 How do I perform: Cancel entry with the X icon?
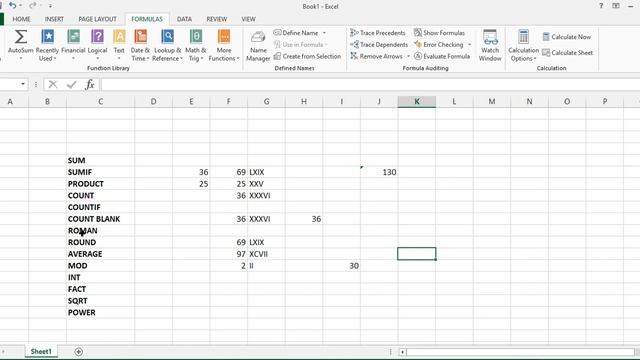[53, 84]
